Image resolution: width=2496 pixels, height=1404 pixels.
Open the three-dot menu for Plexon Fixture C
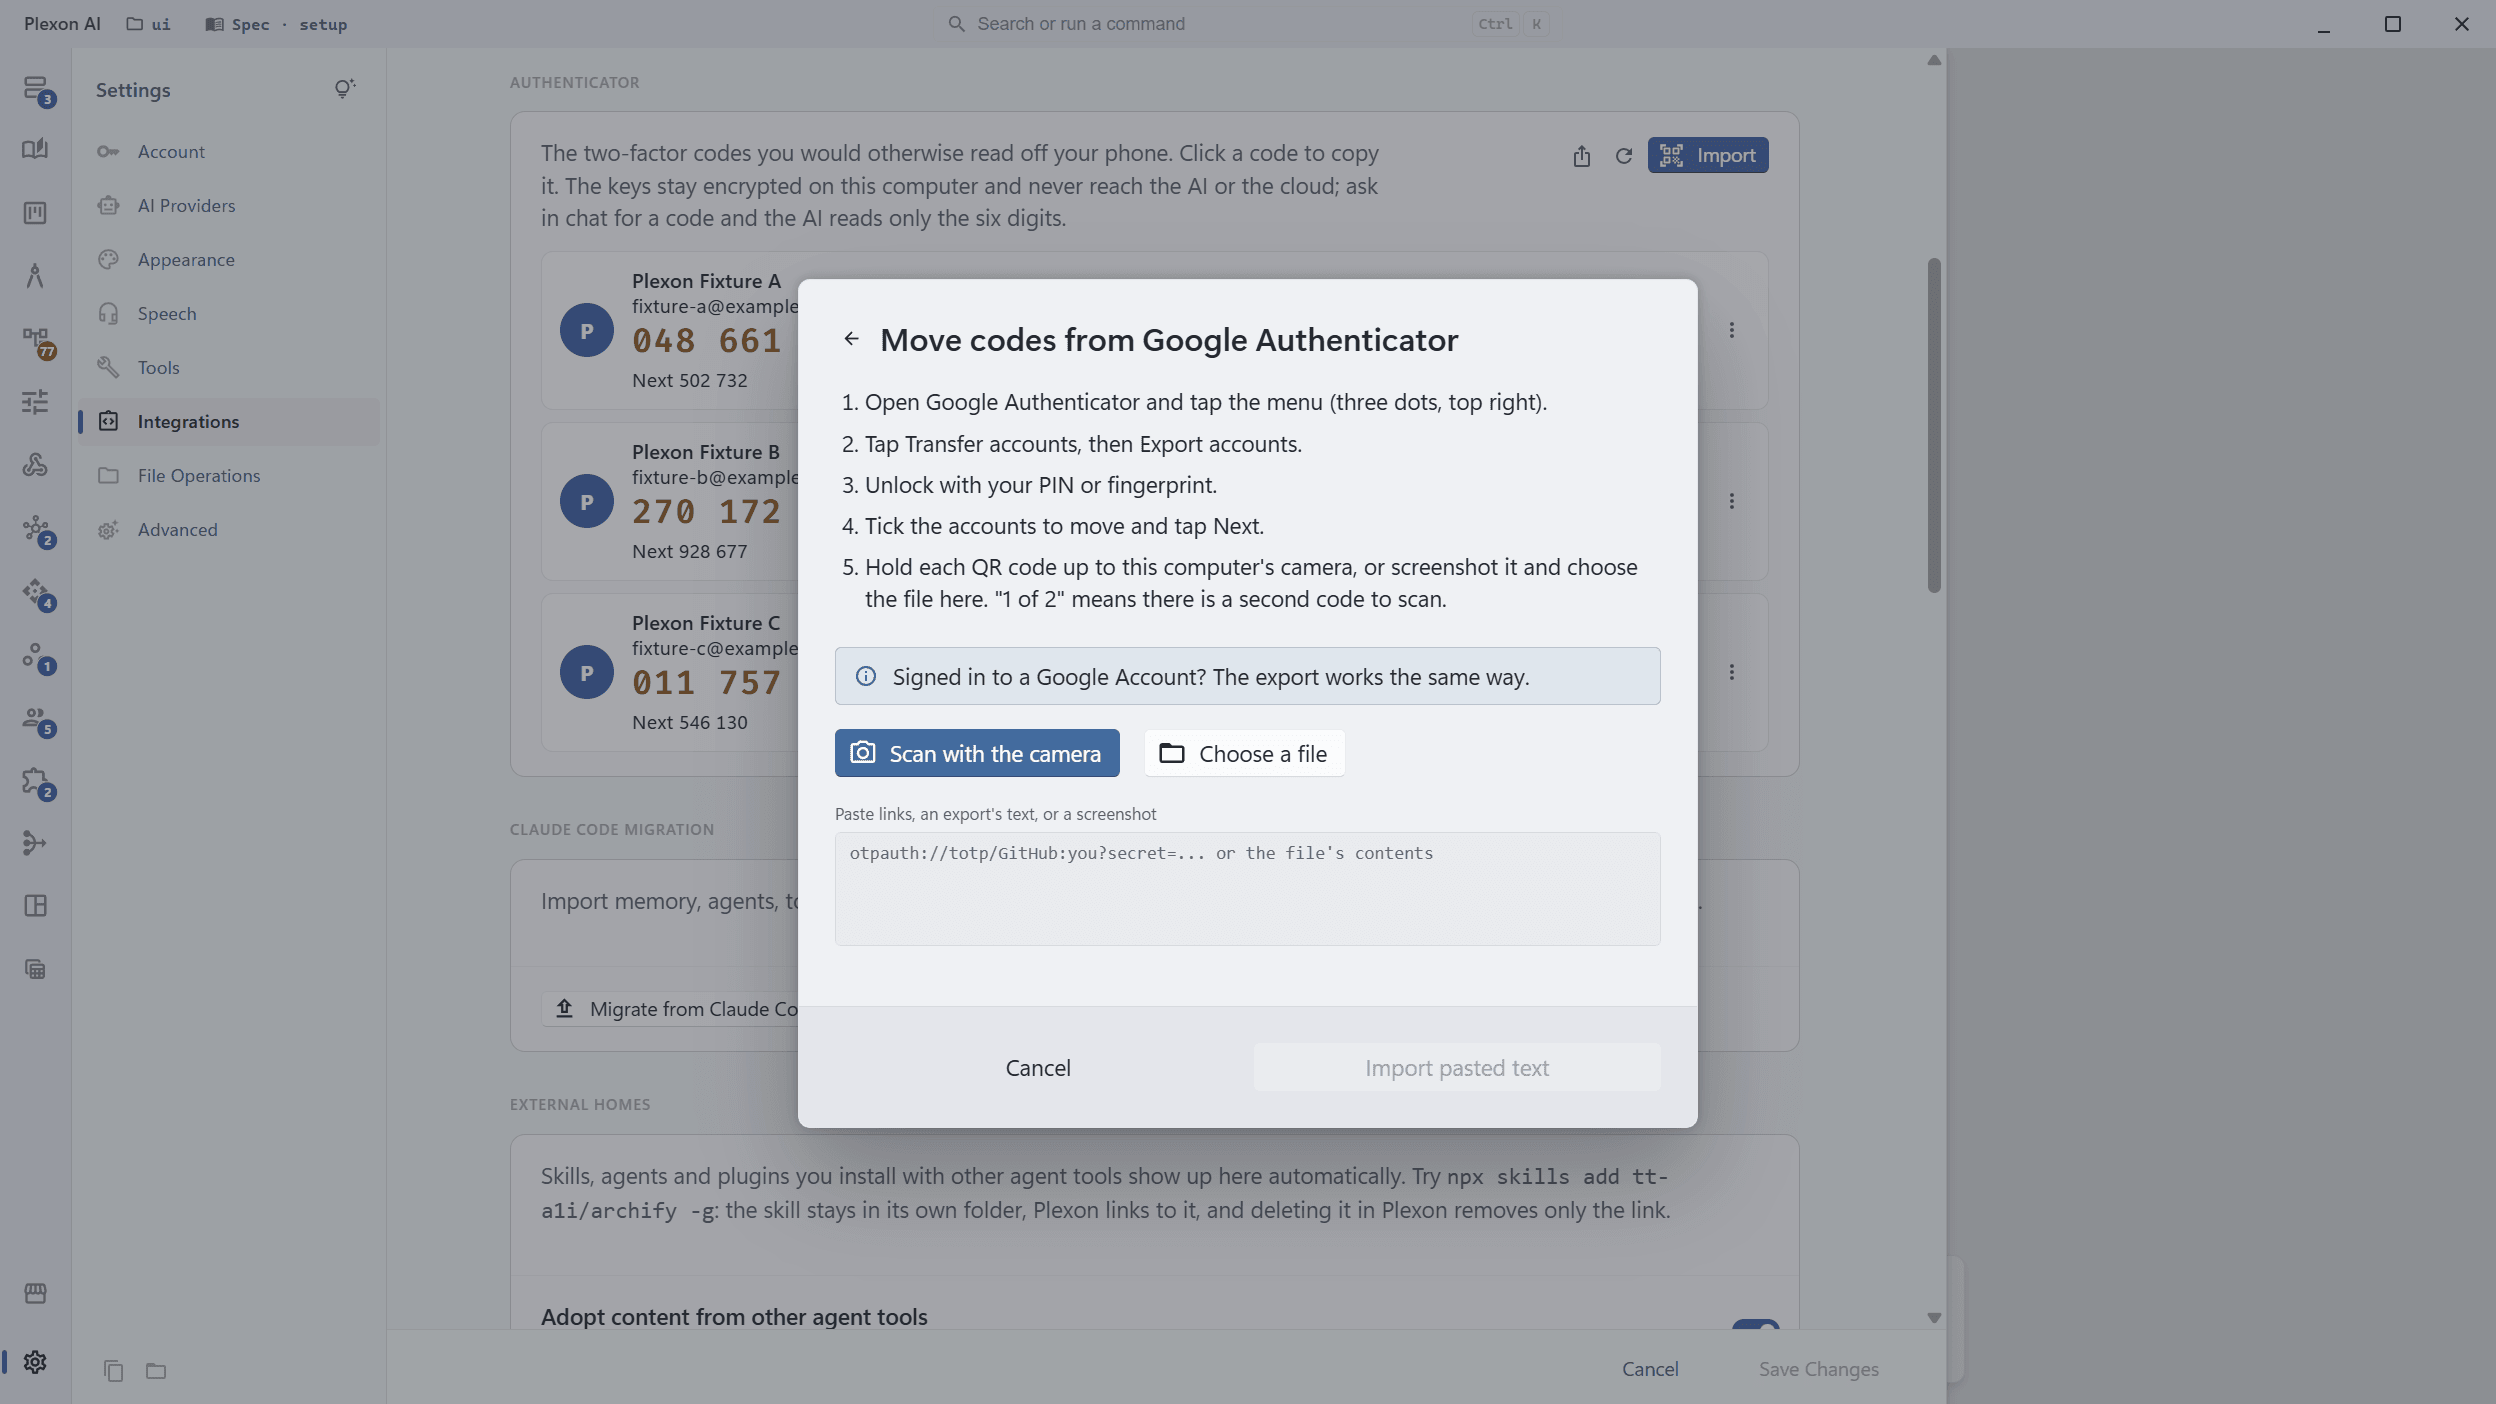pos(1732,672)
